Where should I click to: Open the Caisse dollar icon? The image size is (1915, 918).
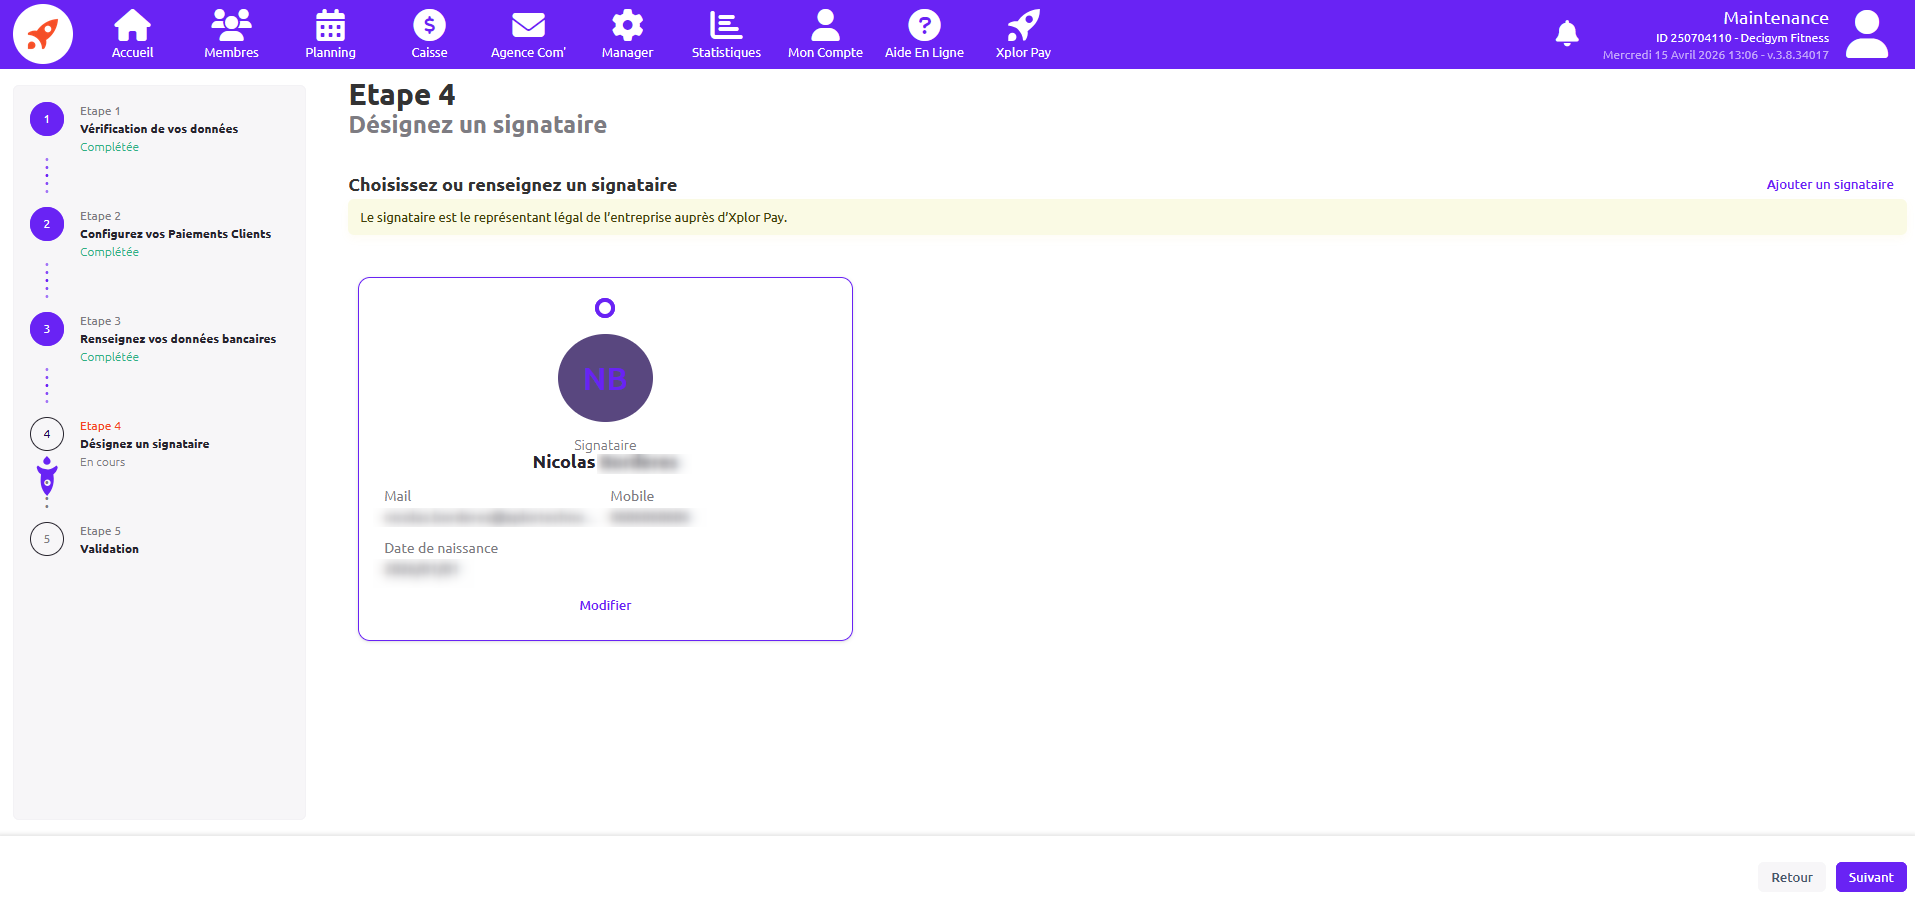(429, 25)
